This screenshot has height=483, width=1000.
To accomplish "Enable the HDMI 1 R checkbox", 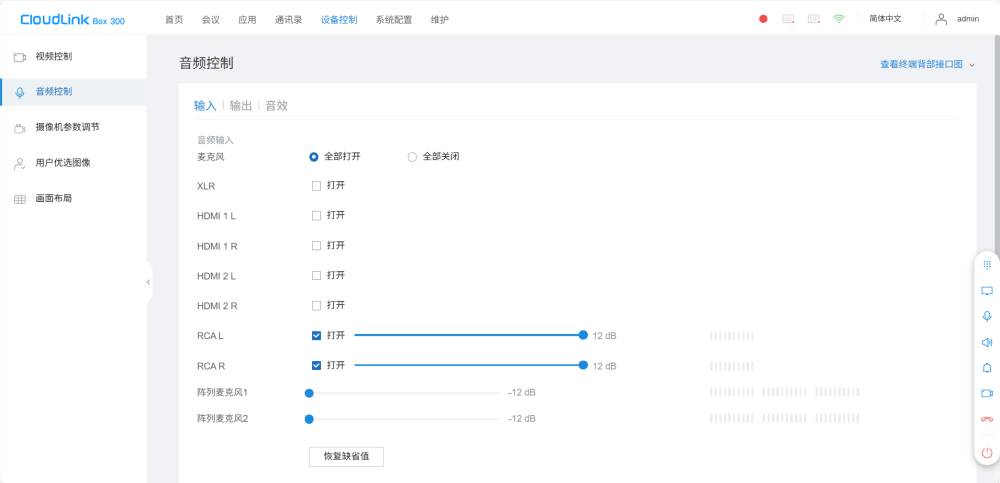I will click(316, 246).
